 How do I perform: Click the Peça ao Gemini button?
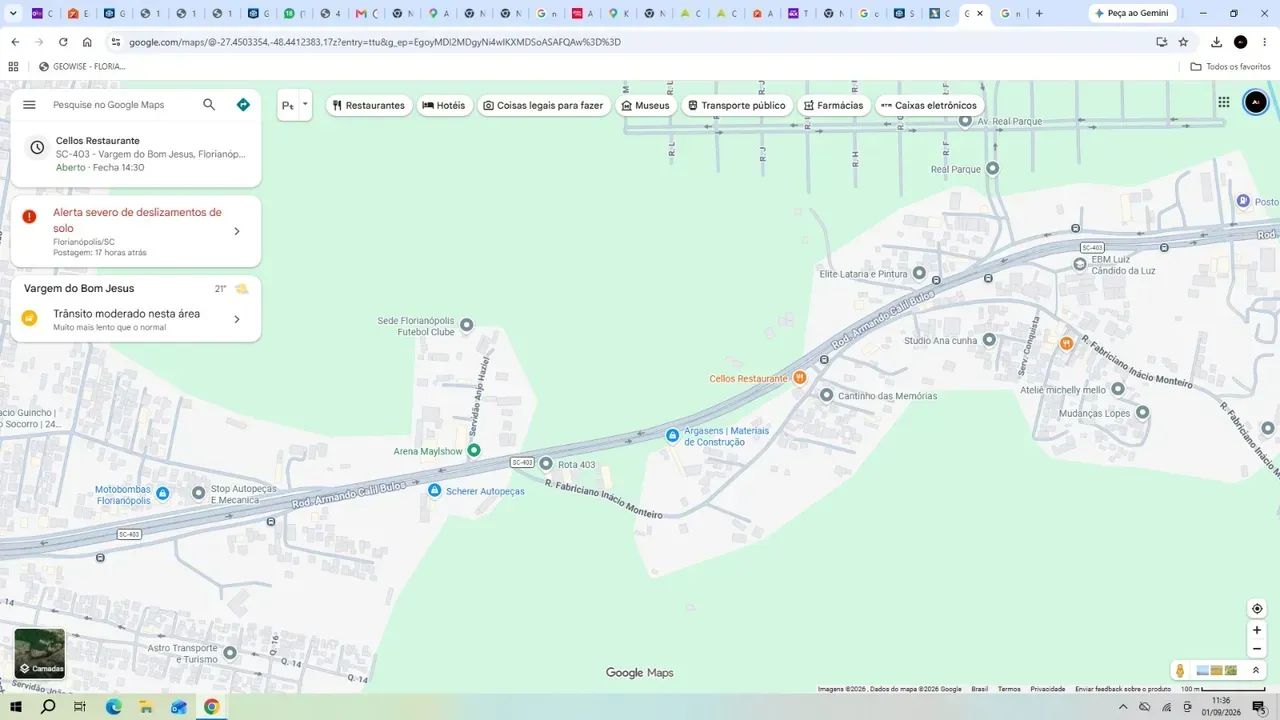tap(1132, 13)
